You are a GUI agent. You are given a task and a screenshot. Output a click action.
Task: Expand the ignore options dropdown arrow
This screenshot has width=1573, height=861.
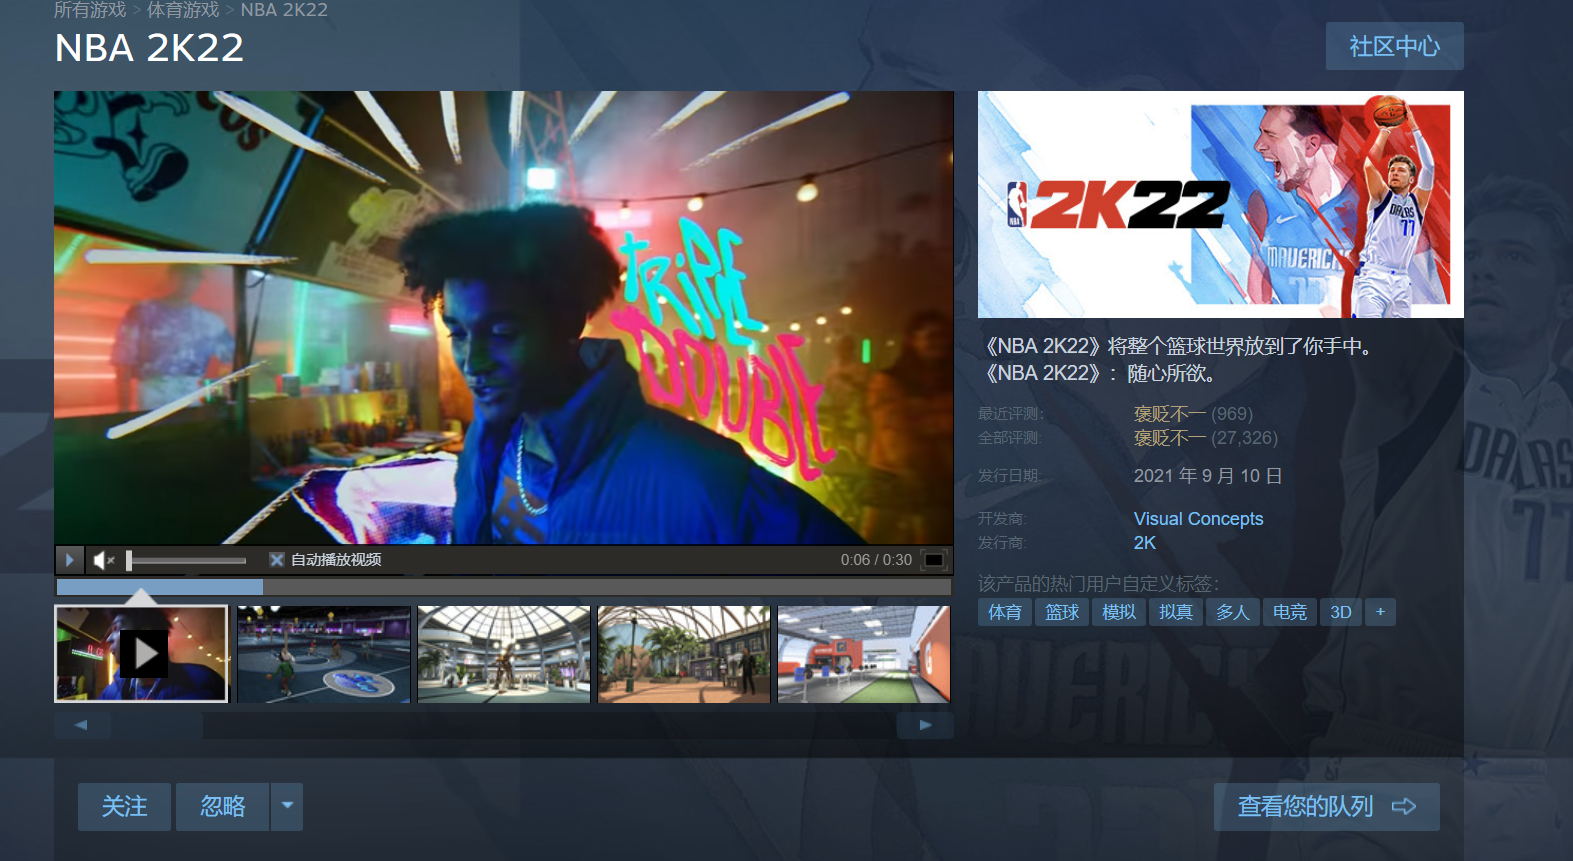click(x=287, y=807)
